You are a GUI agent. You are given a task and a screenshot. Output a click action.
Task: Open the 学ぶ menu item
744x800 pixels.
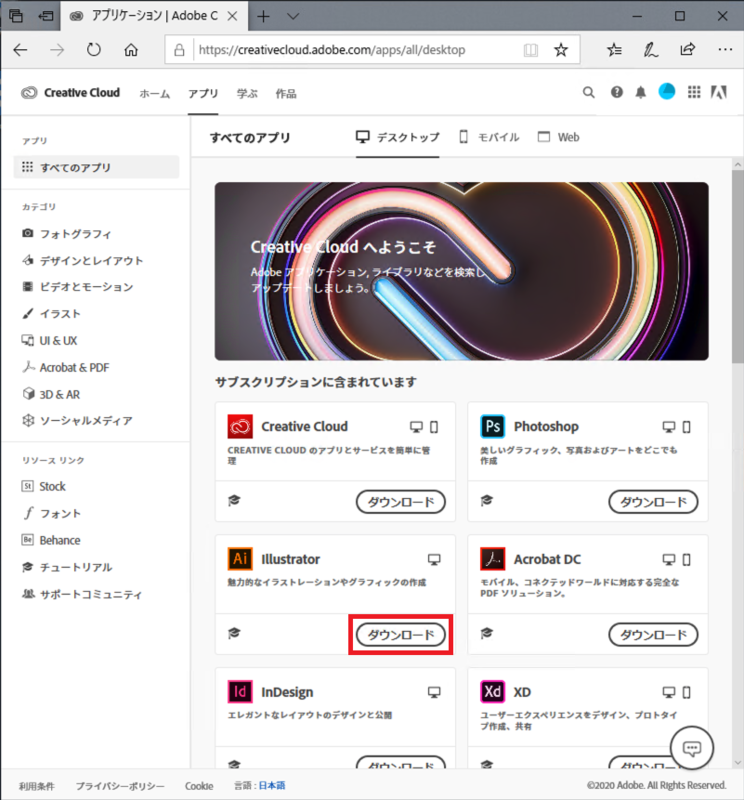247,93
